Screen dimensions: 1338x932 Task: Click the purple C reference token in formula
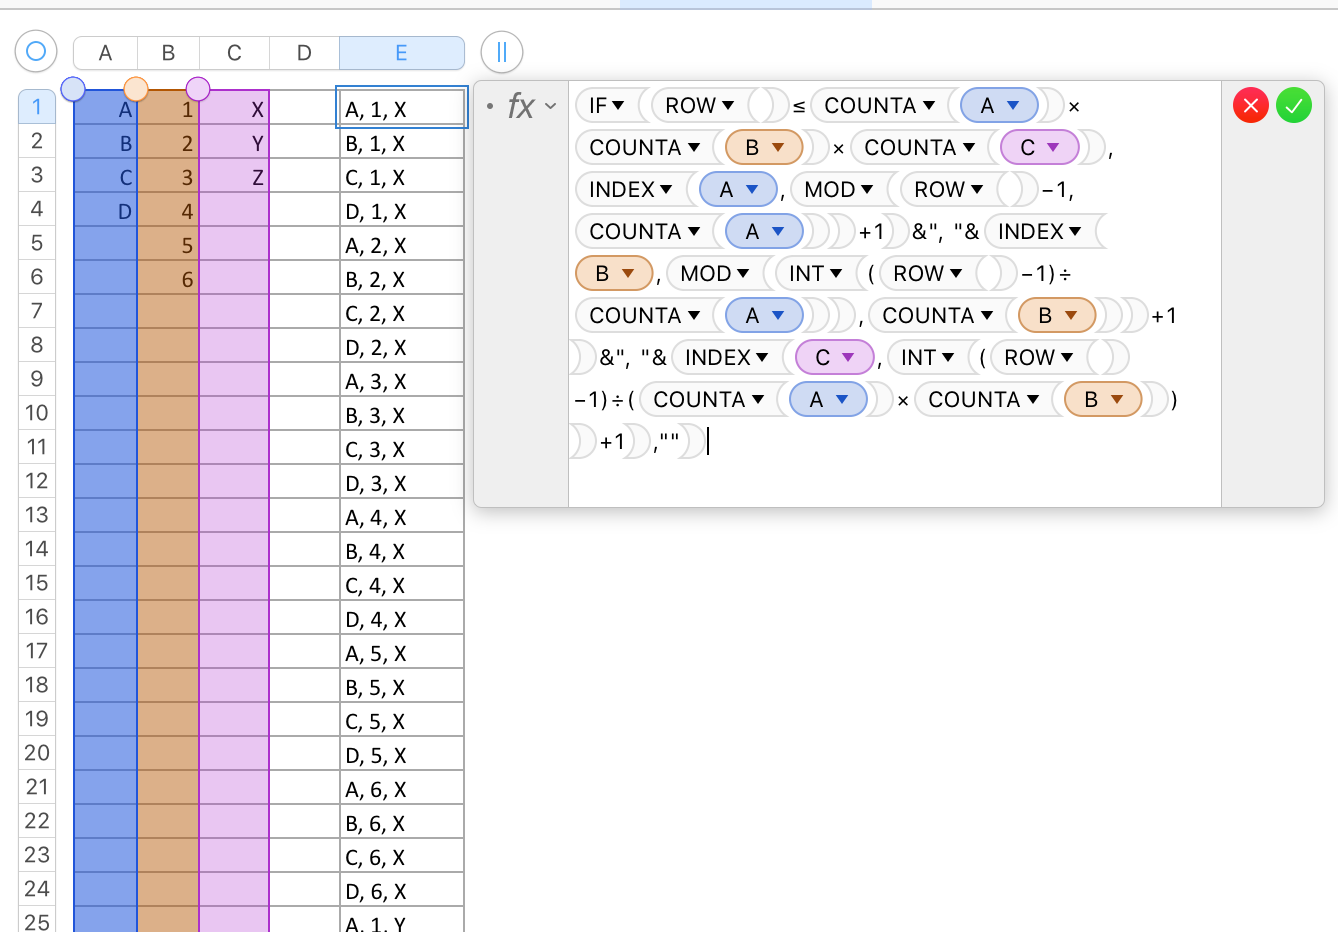click(1038, 148)
